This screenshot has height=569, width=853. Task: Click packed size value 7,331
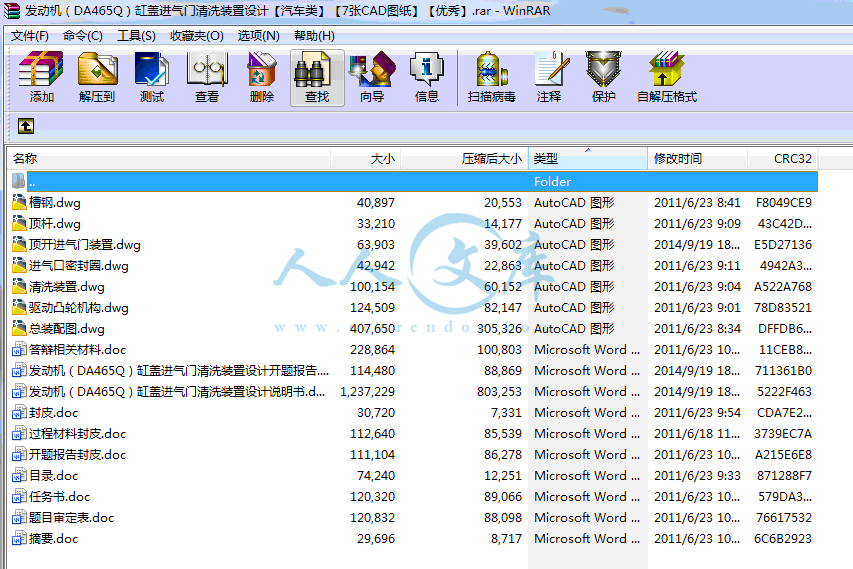click(x=506, y=412)
